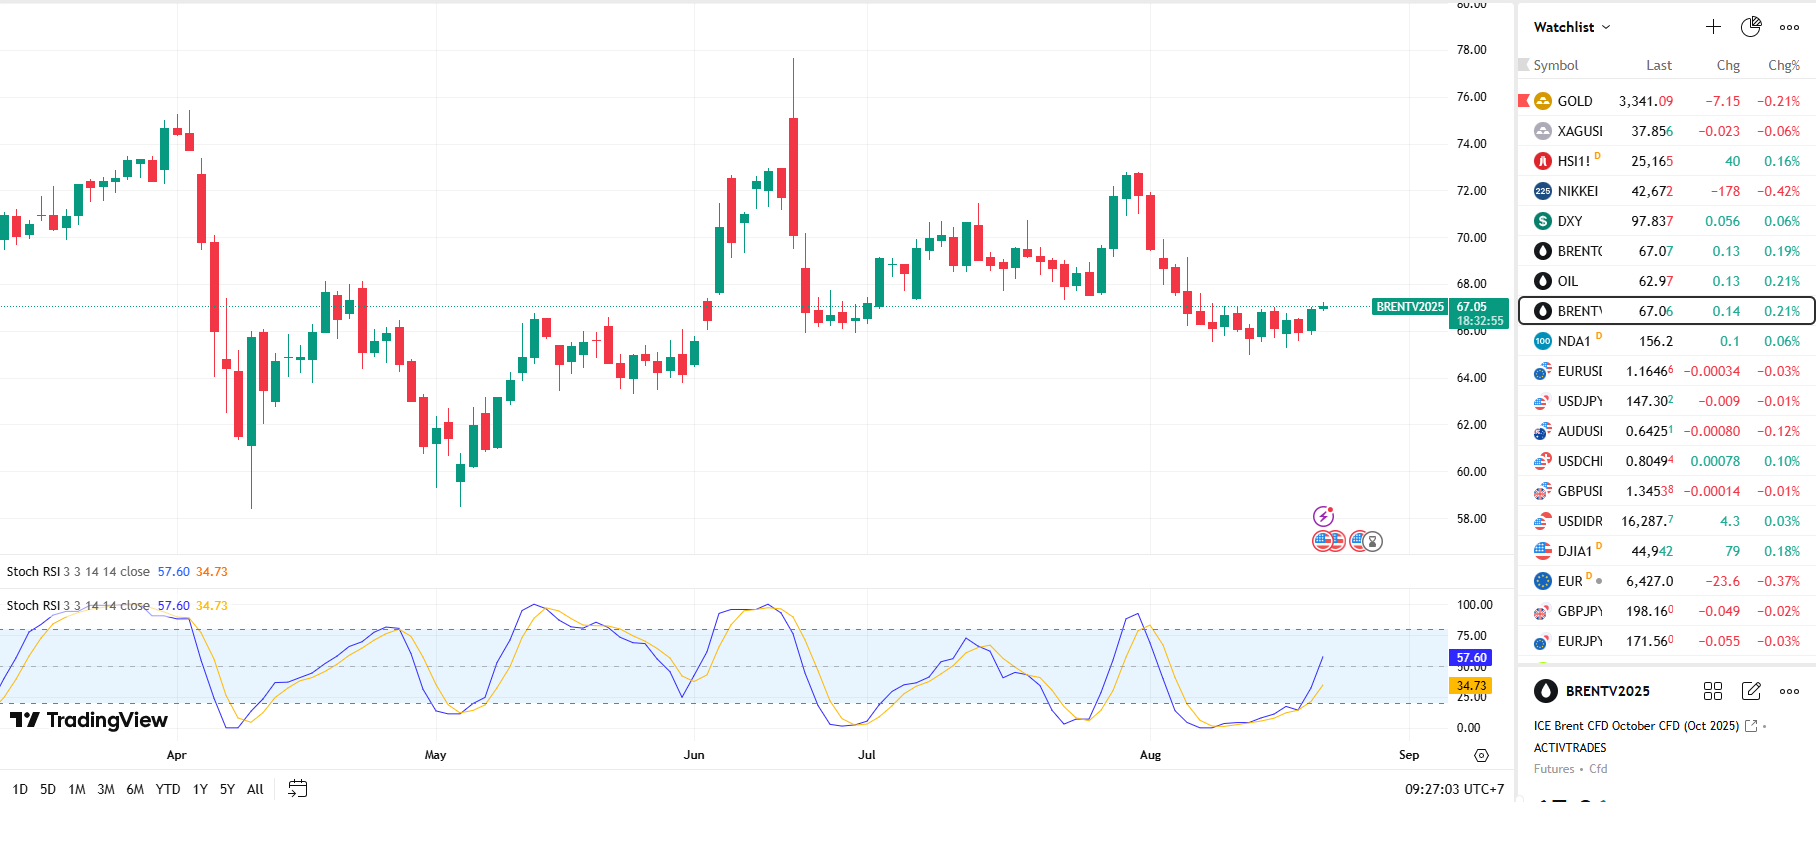This screenshot has width=1820, height=852.
Task: Open the watchlist advanced view pie icon
Action: [1750, 27]
